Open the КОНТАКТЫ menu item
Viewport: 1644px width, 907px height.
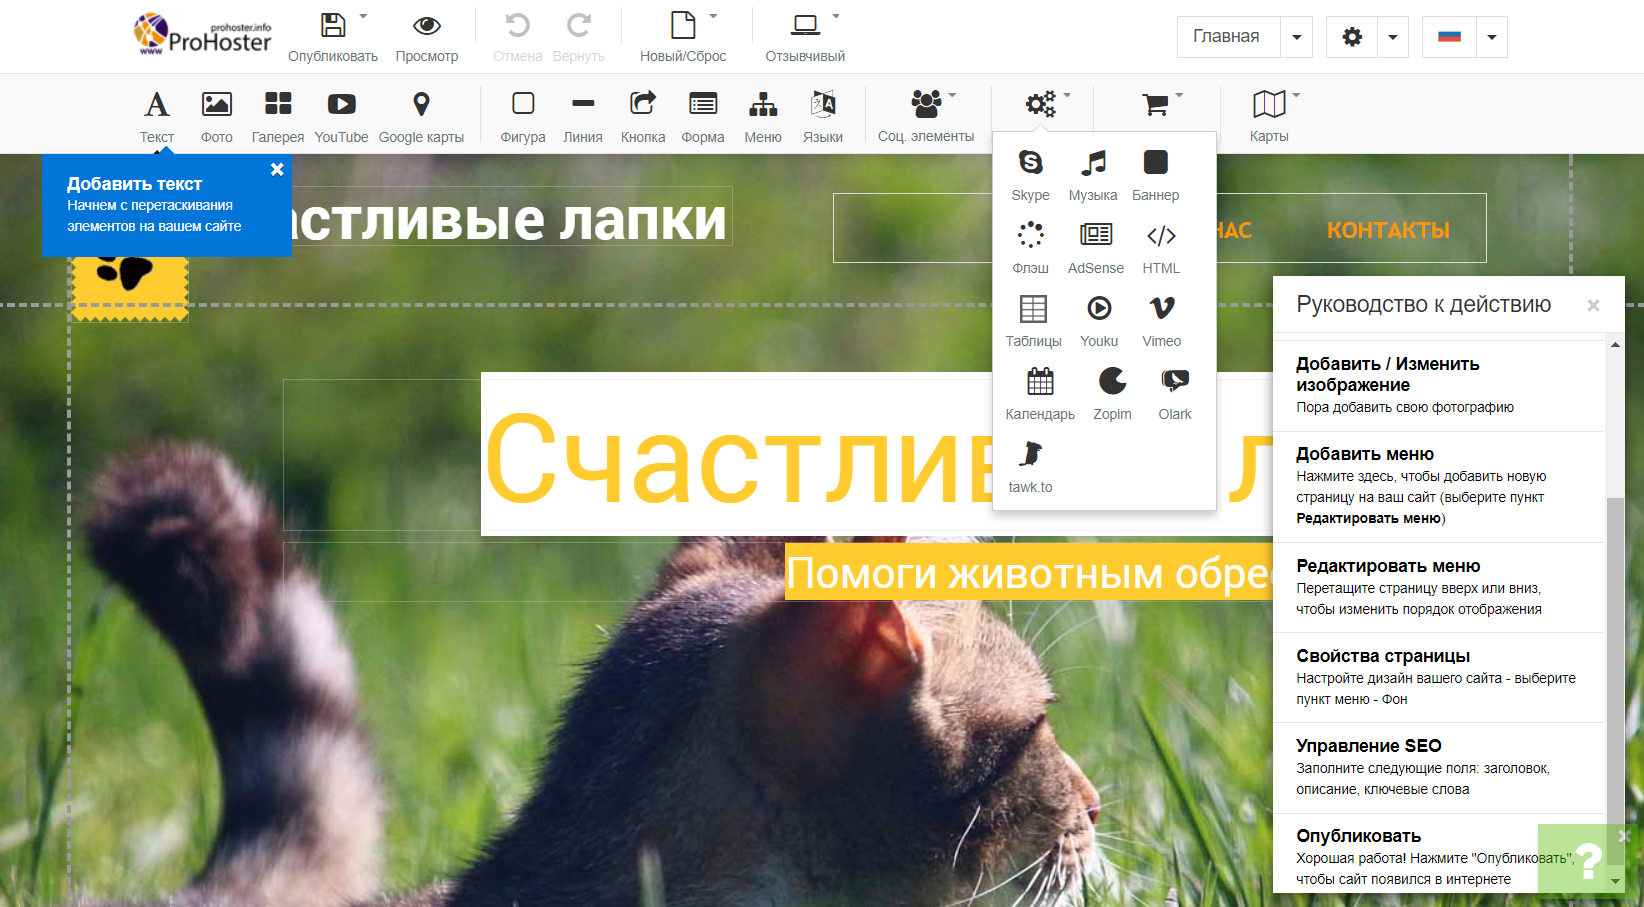1388,230
